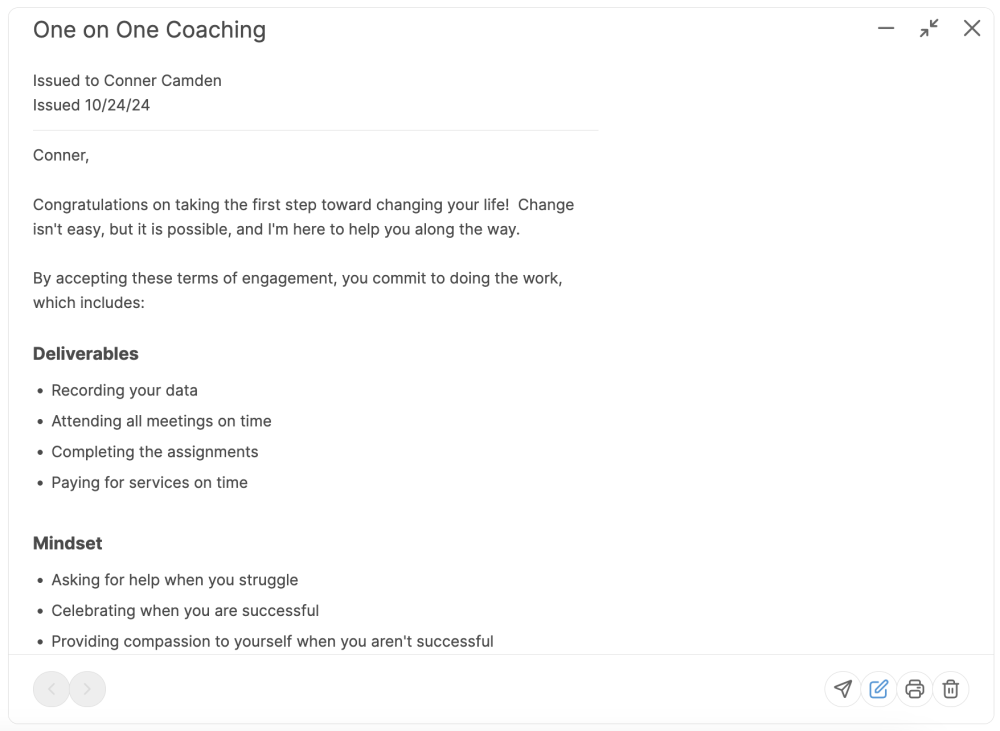Viewport: 1000px width, 731px height.
Task: Shrink the panel with the inward arrows icon
Action: pyautogui.click(x=929, y=28)
